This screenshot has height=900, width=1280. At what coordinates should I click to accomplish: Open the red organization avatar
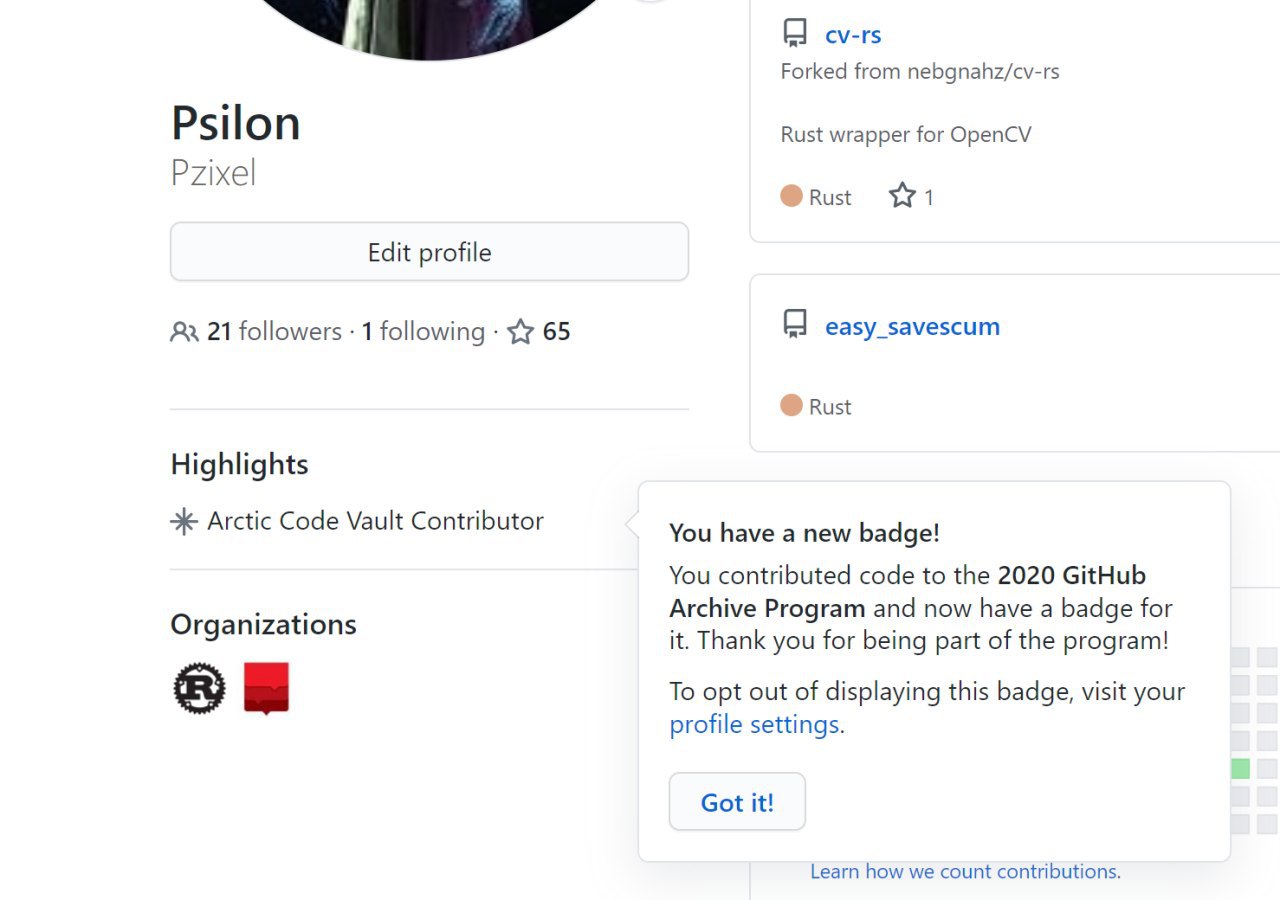tap(266, 688)
